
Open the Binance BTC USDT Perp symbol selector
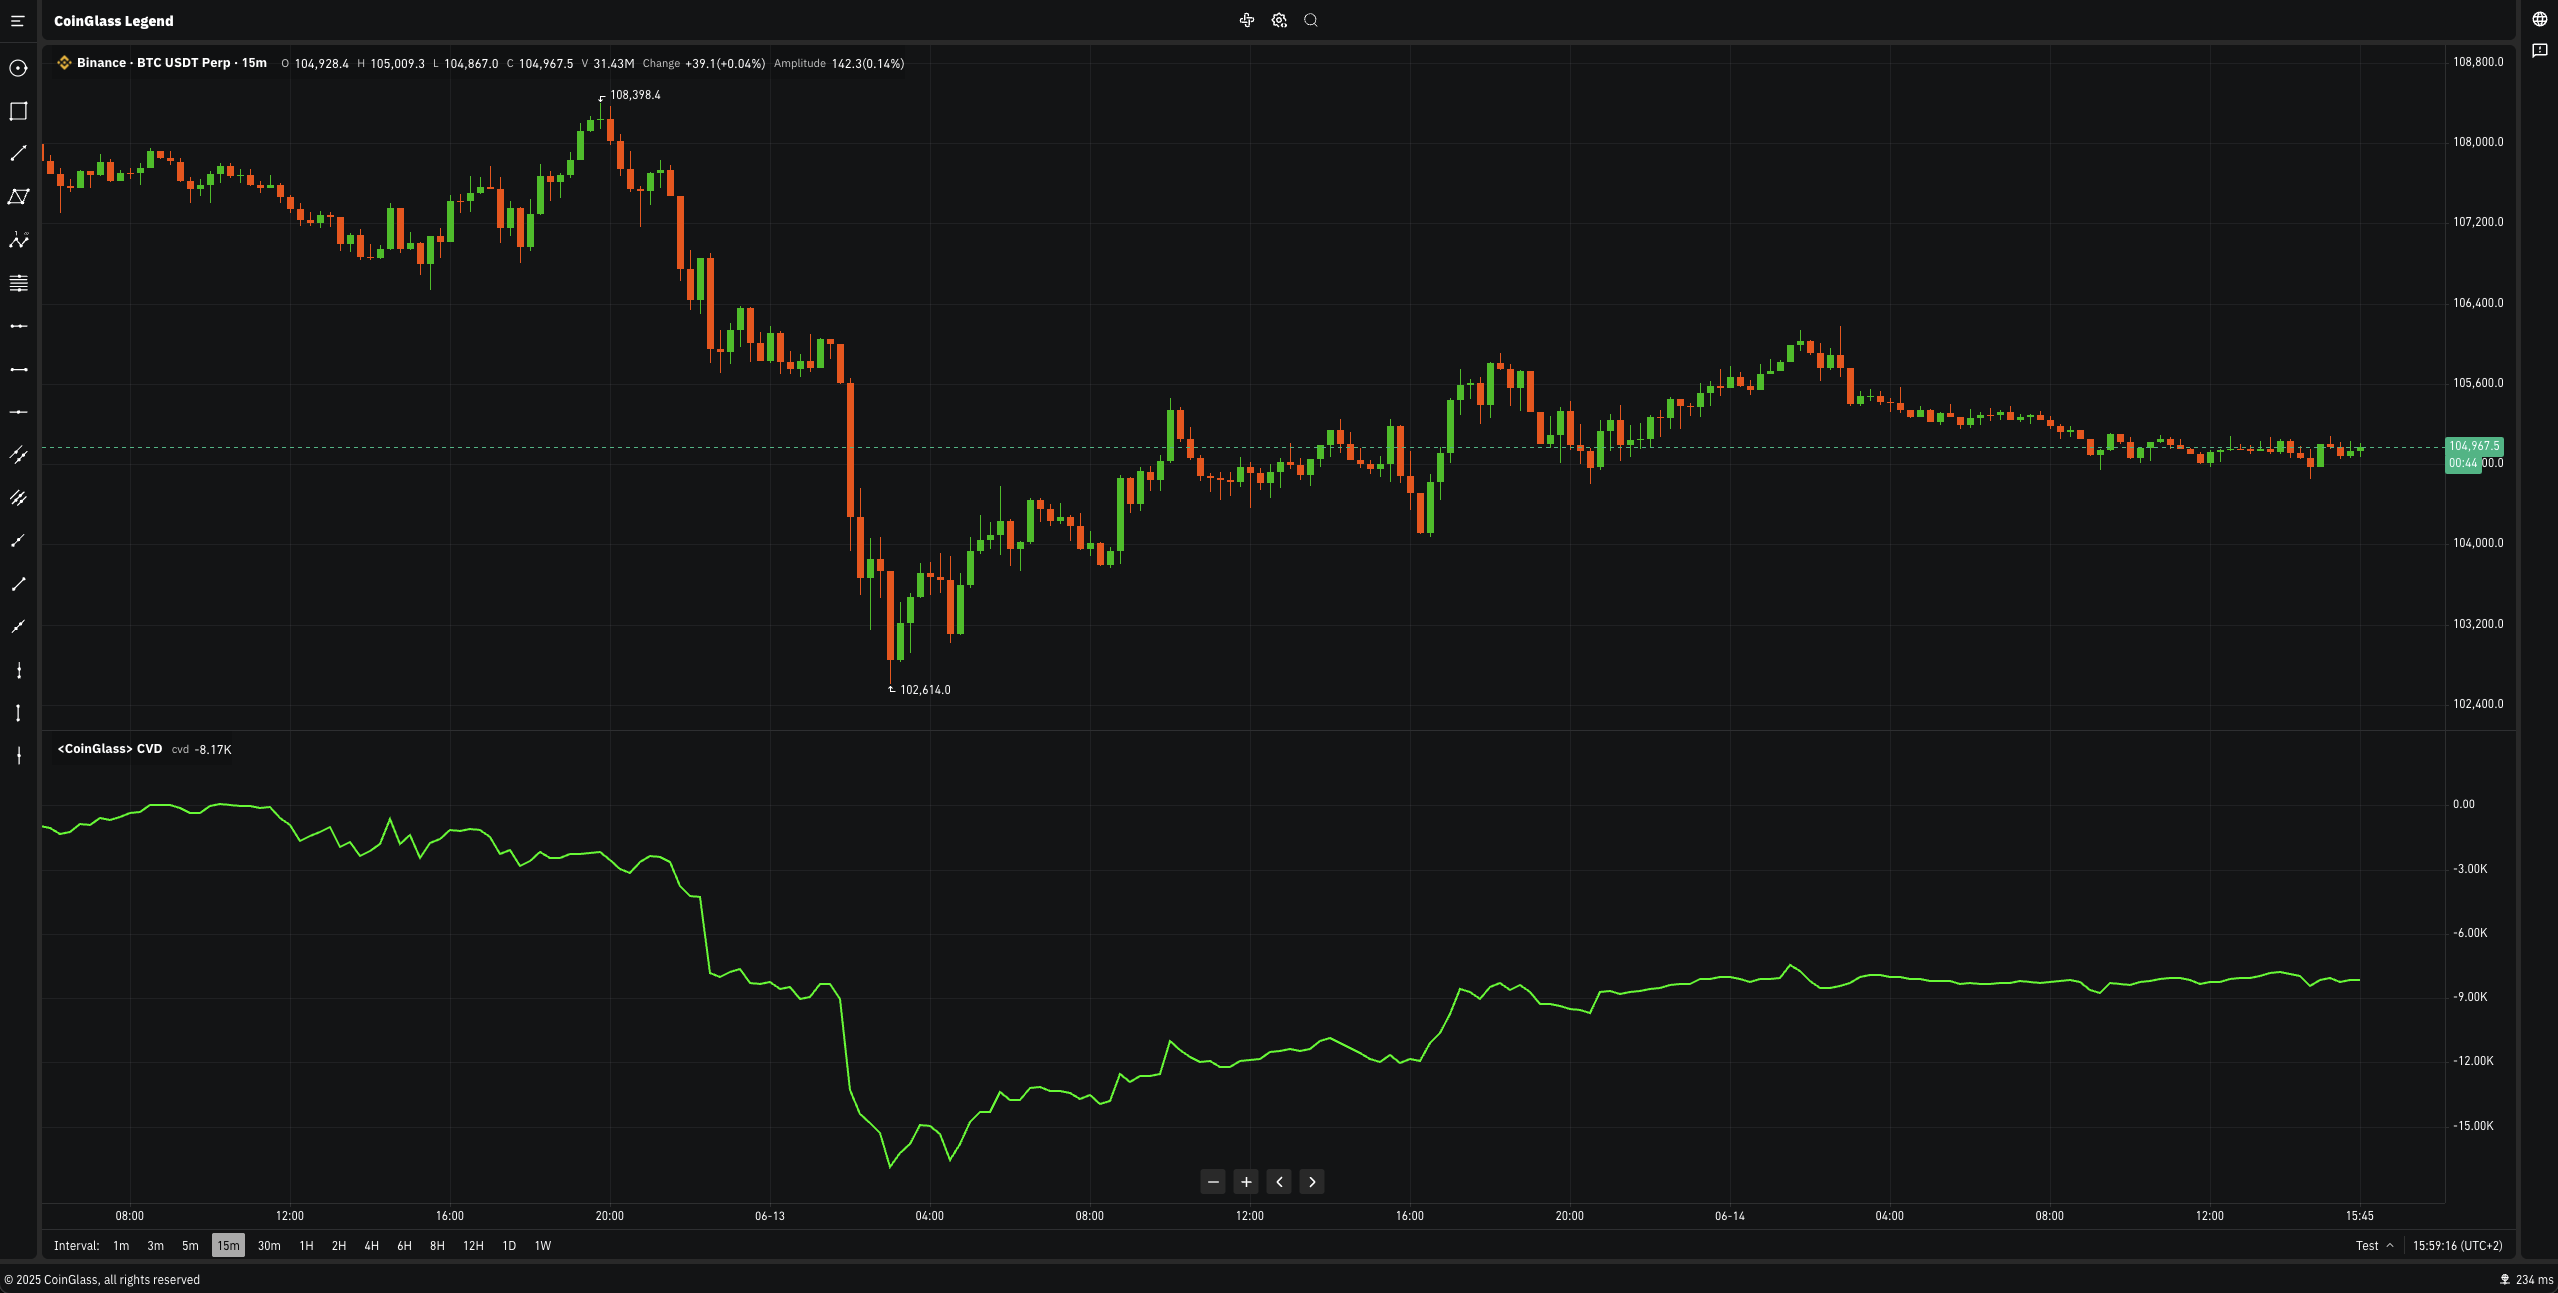(x=171, y=63)
